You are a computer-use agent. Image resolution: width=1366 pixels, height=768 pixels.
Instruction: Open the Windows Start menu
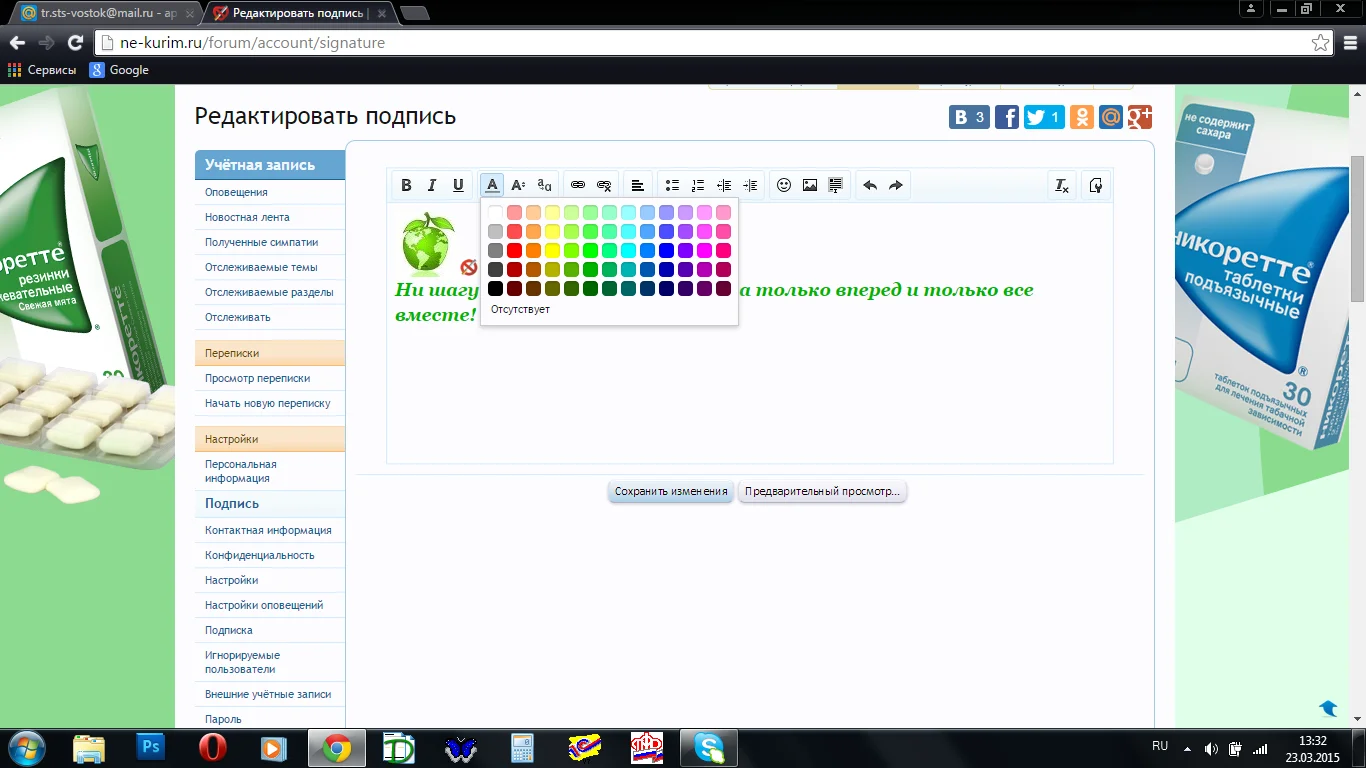tap(25, 747)
